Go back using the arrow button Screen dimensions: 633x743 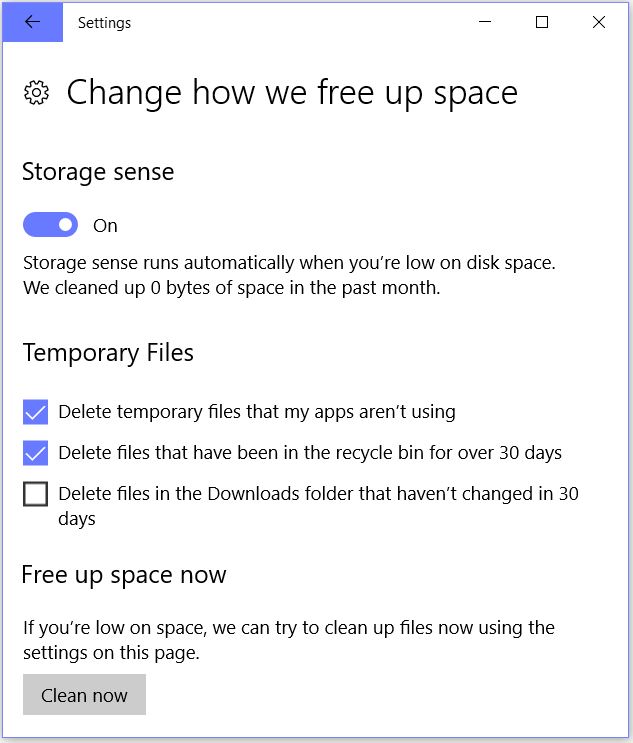point(32,22)
